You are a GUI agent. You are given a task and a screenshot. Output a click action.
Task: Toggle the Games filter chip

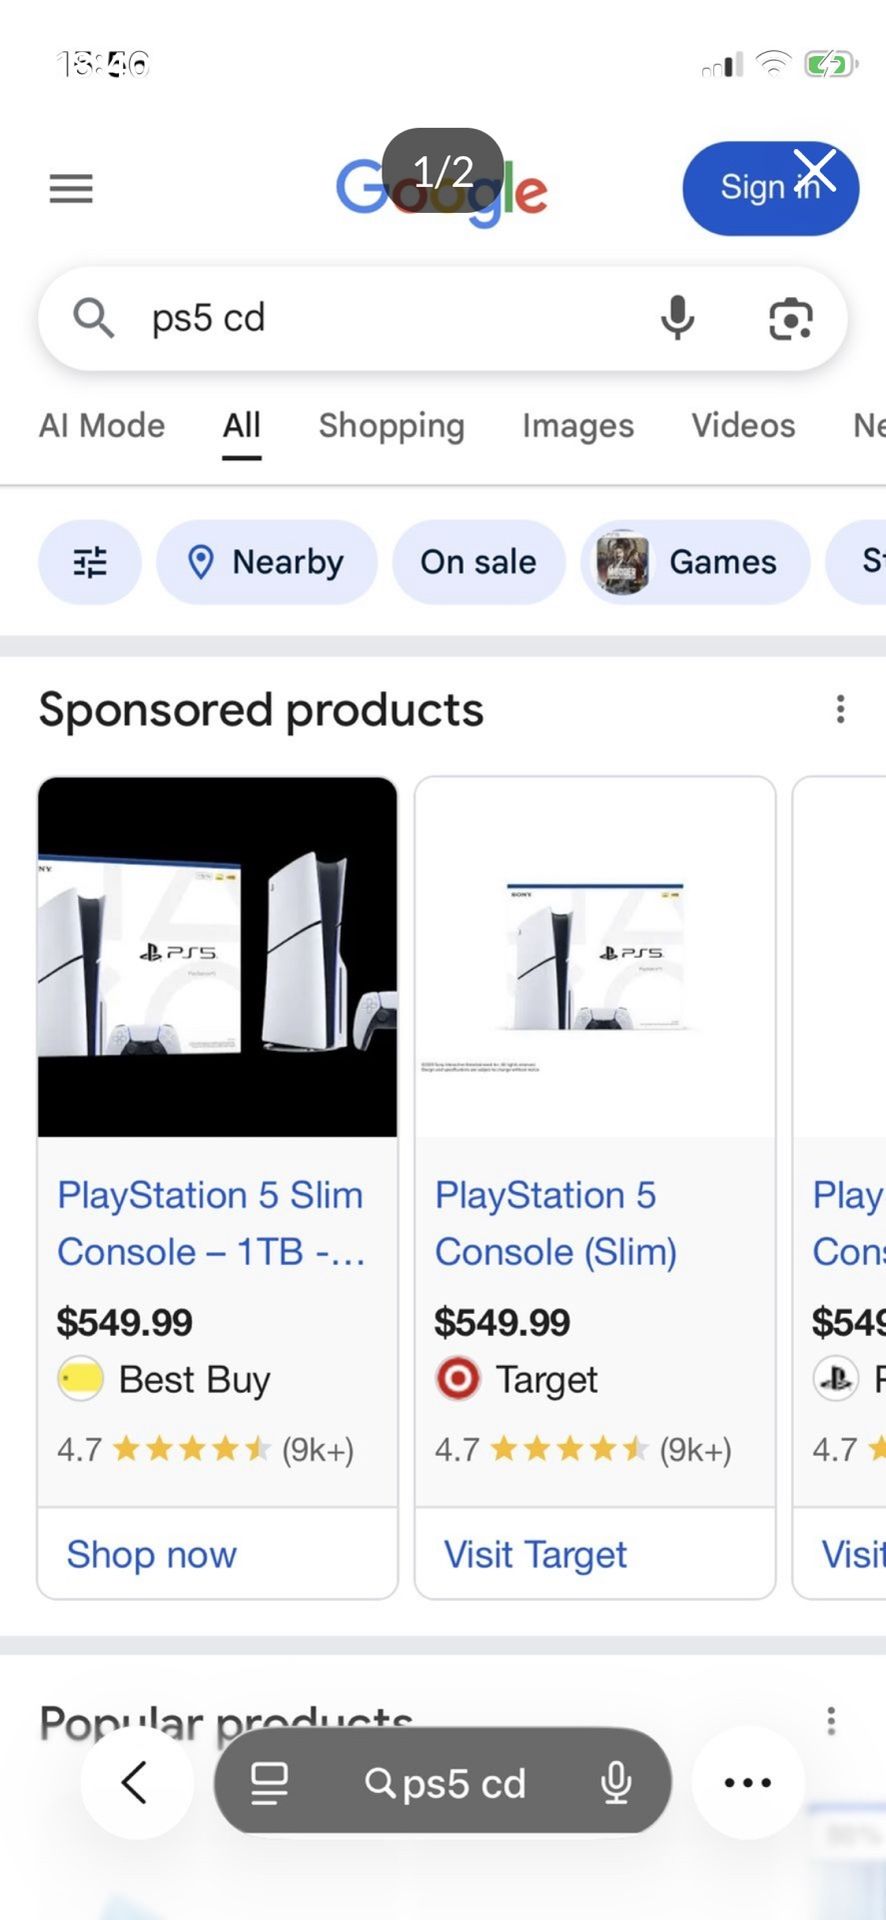pos(695,562)
